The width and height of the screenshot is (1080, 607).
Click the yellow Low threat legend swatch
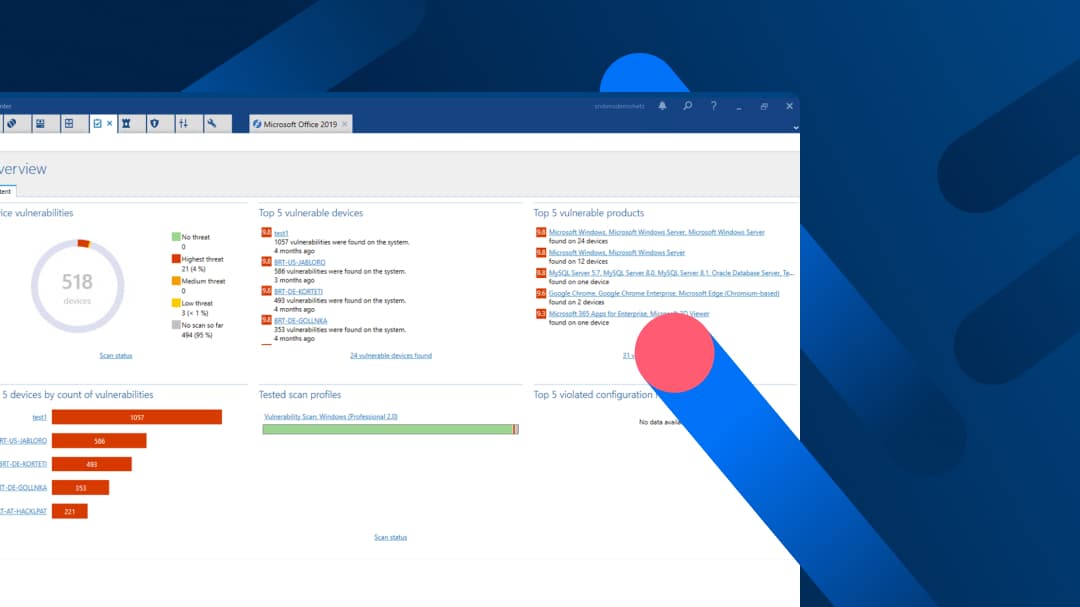[176, 302]
